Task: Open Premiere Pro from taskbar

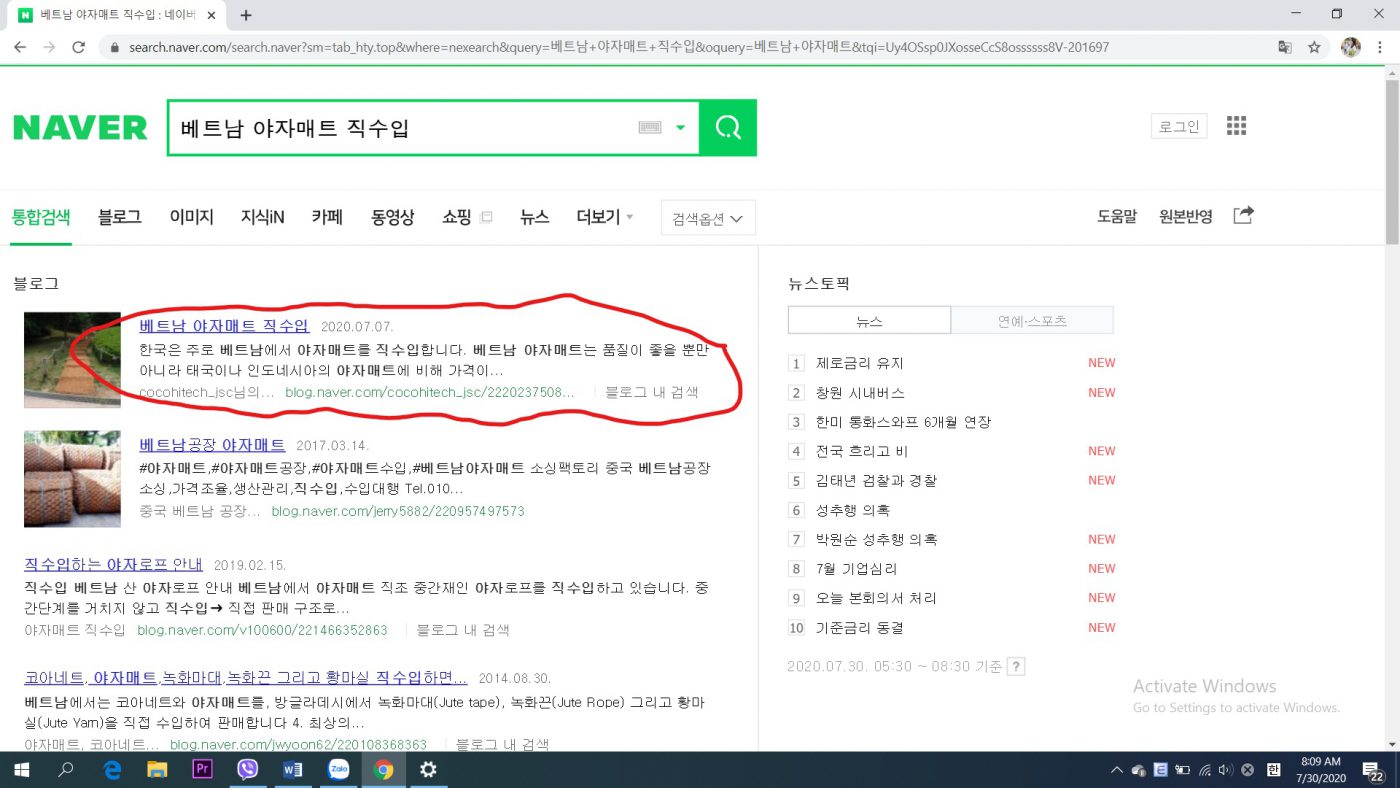Action: (x=202, y=770)
